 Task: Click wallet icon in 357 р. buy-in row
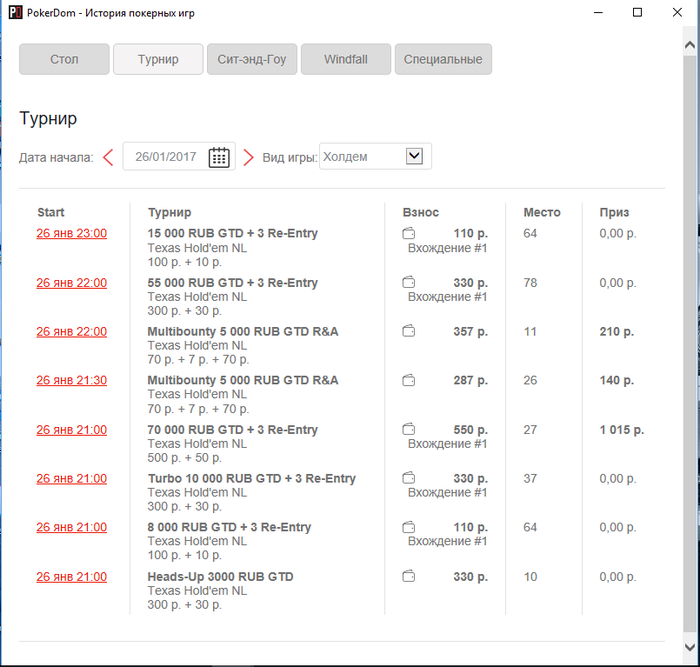click(408, 331)
